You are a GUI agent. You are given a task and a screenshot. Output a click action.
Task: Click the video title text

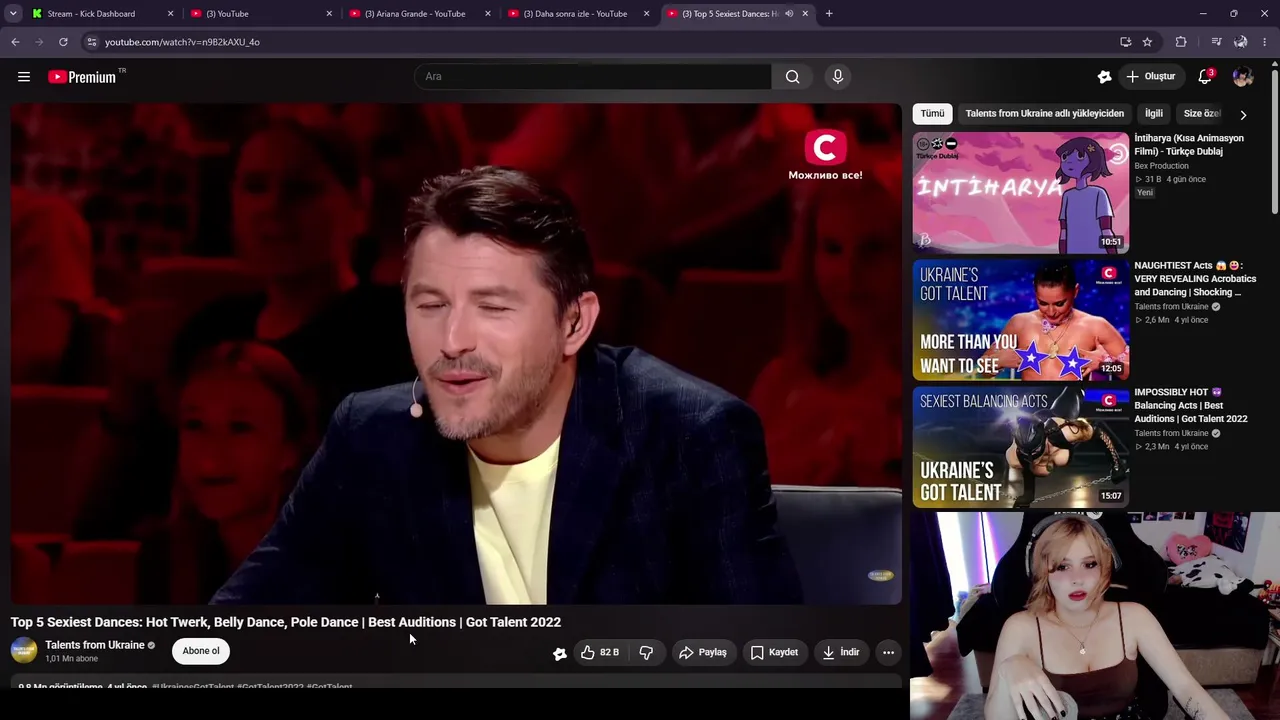point(286,622)
